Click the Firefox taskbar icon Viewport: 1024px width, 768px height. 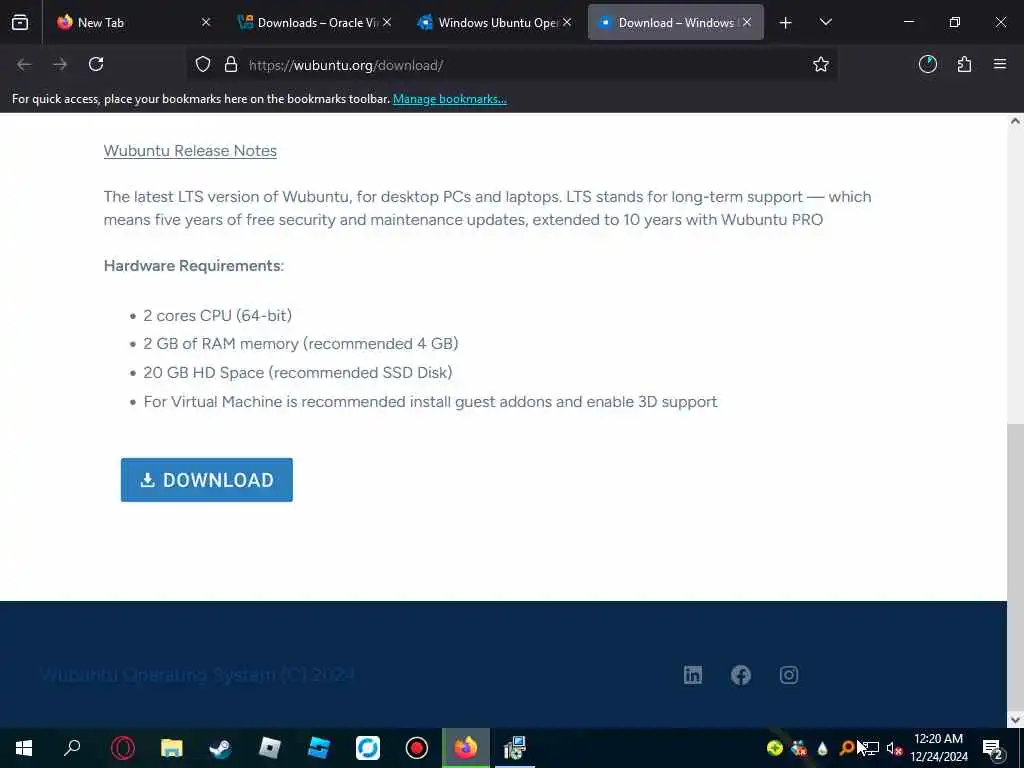pyautogui.click(x=466, y=748)
